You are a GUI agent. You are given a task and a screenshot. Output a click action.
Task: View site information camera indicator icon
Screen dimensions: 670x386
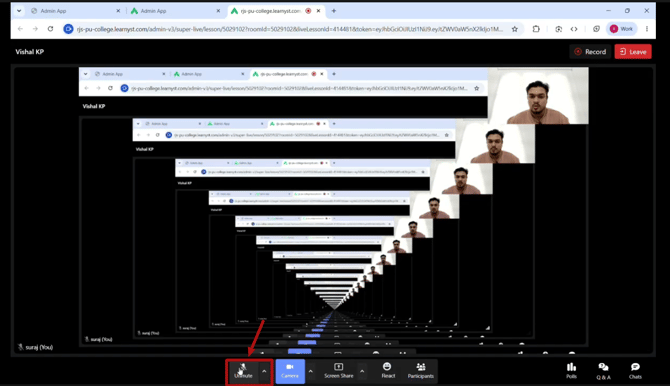(68, 29)
